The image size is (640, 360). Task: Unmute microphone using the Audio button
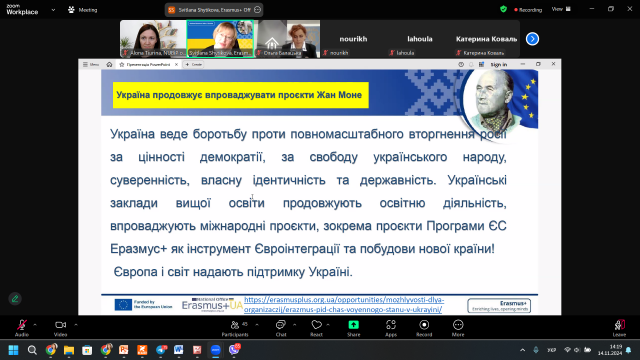(22, 328)
